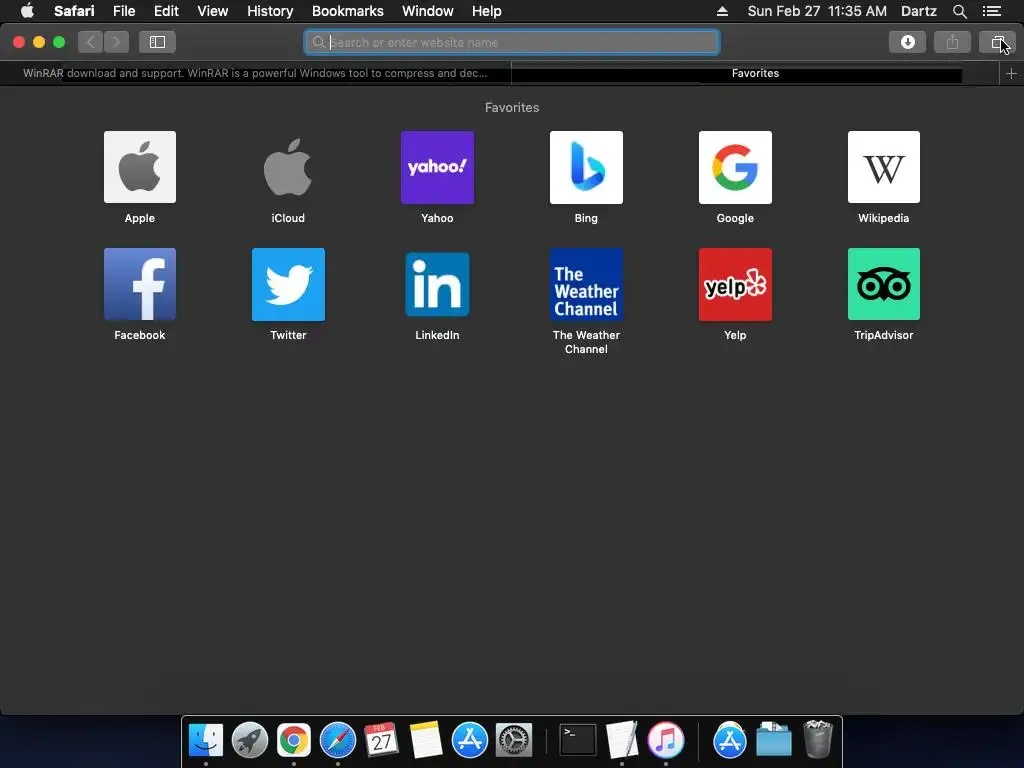
Task: Click the date and time in menu bar
Action: click(817, 11)
